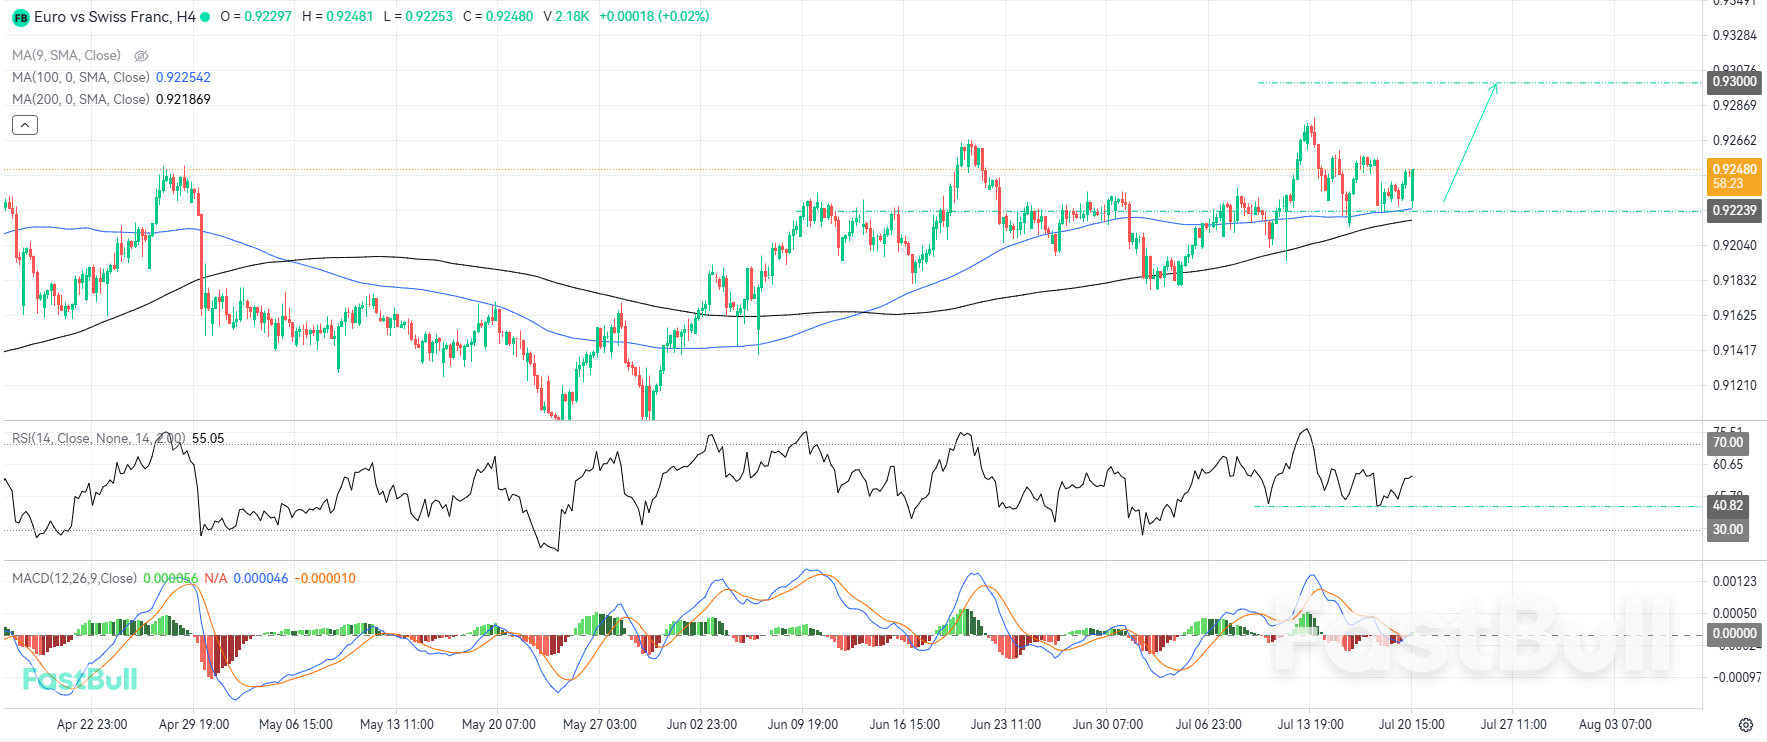The image size is (1767, 742).
Task: Select the MACD(12,26,9,Close) indicator label
Action: point(74,578)
